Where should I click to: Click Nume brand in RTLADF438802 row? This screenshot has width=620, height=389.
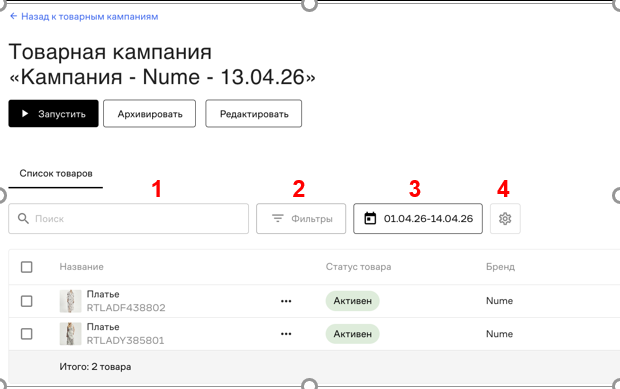[499, 301]
